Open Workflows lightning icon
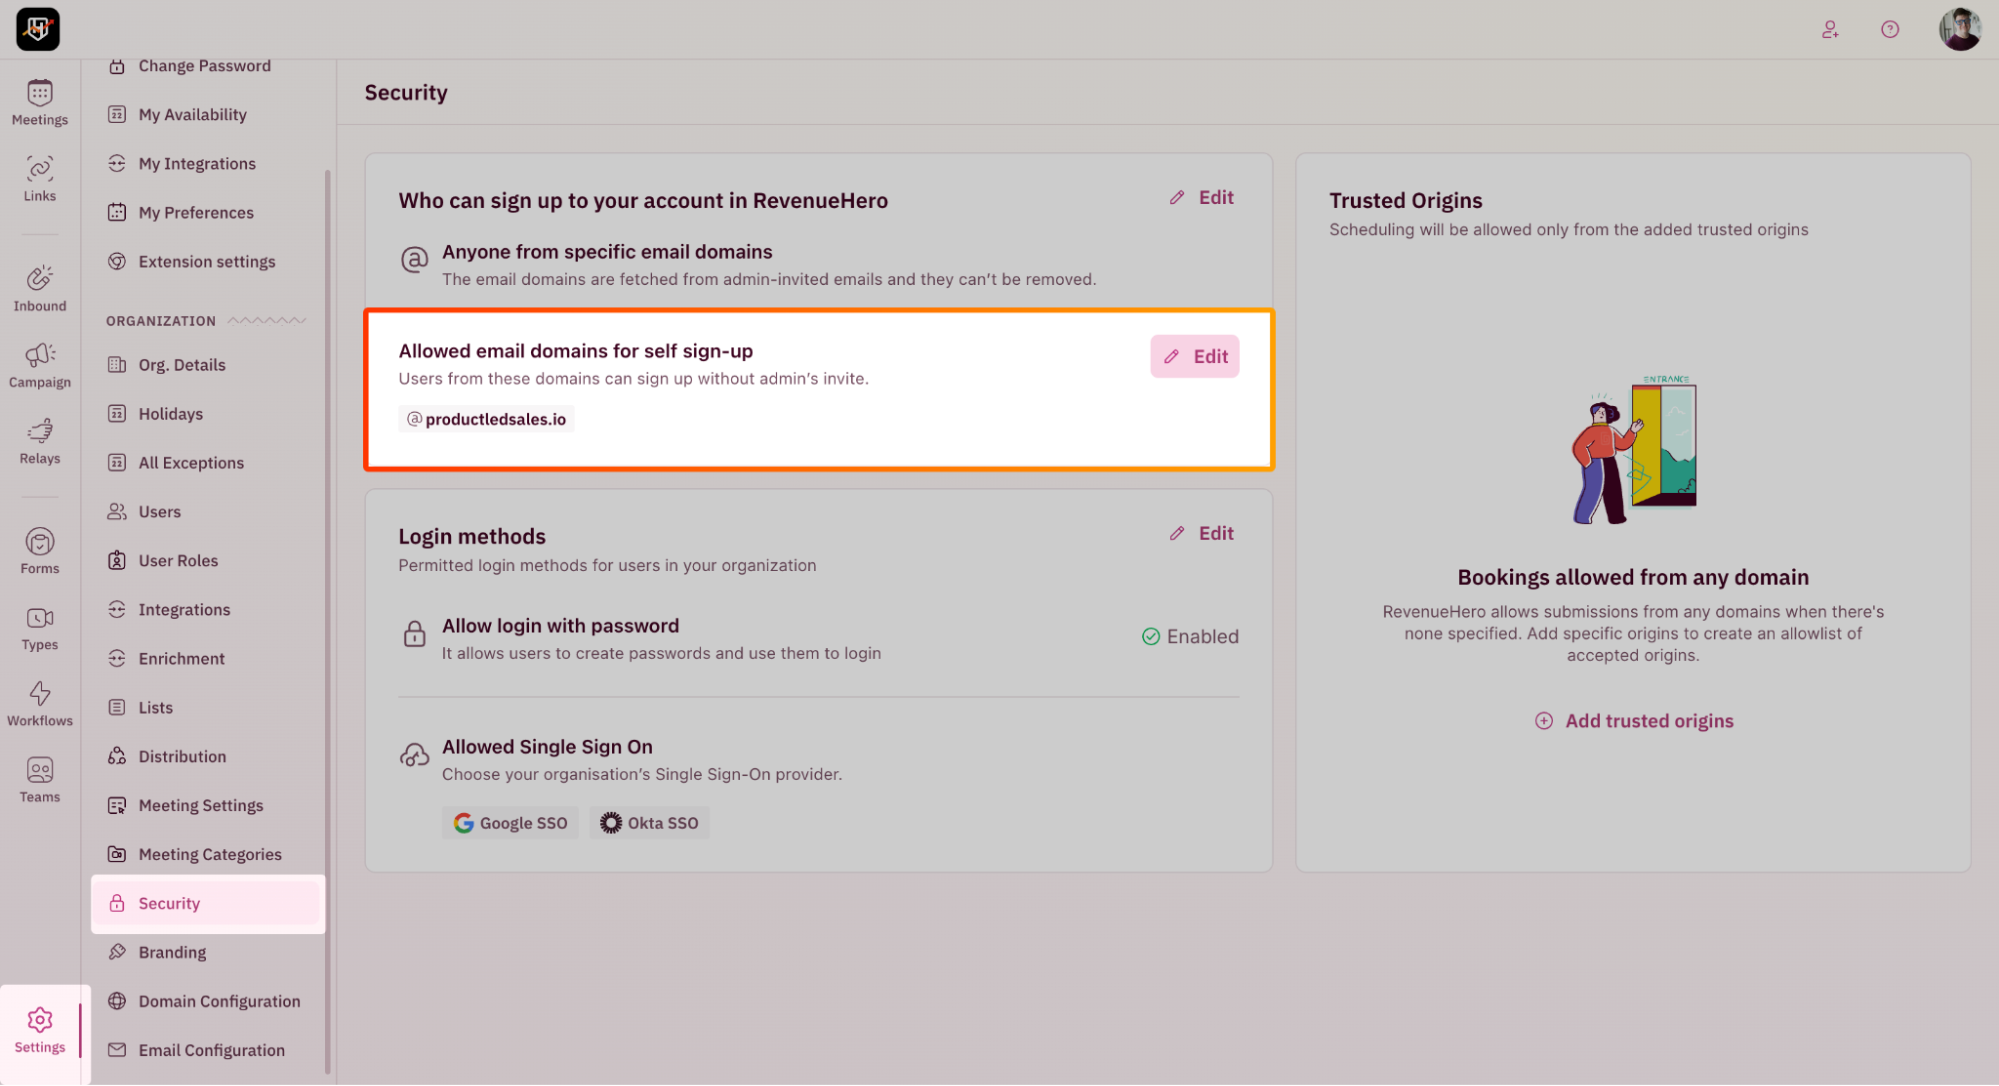This screenshot has width=1999, height=1086. pyautogui.click(x=40, y=704)
